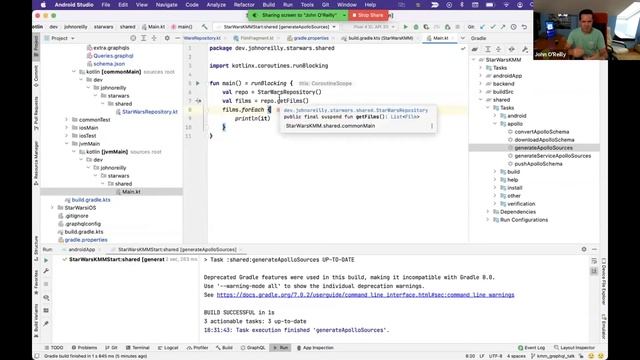The image size is (640, 360).
Task: Open the Terminal tool window tab
Action: point(138,348)
